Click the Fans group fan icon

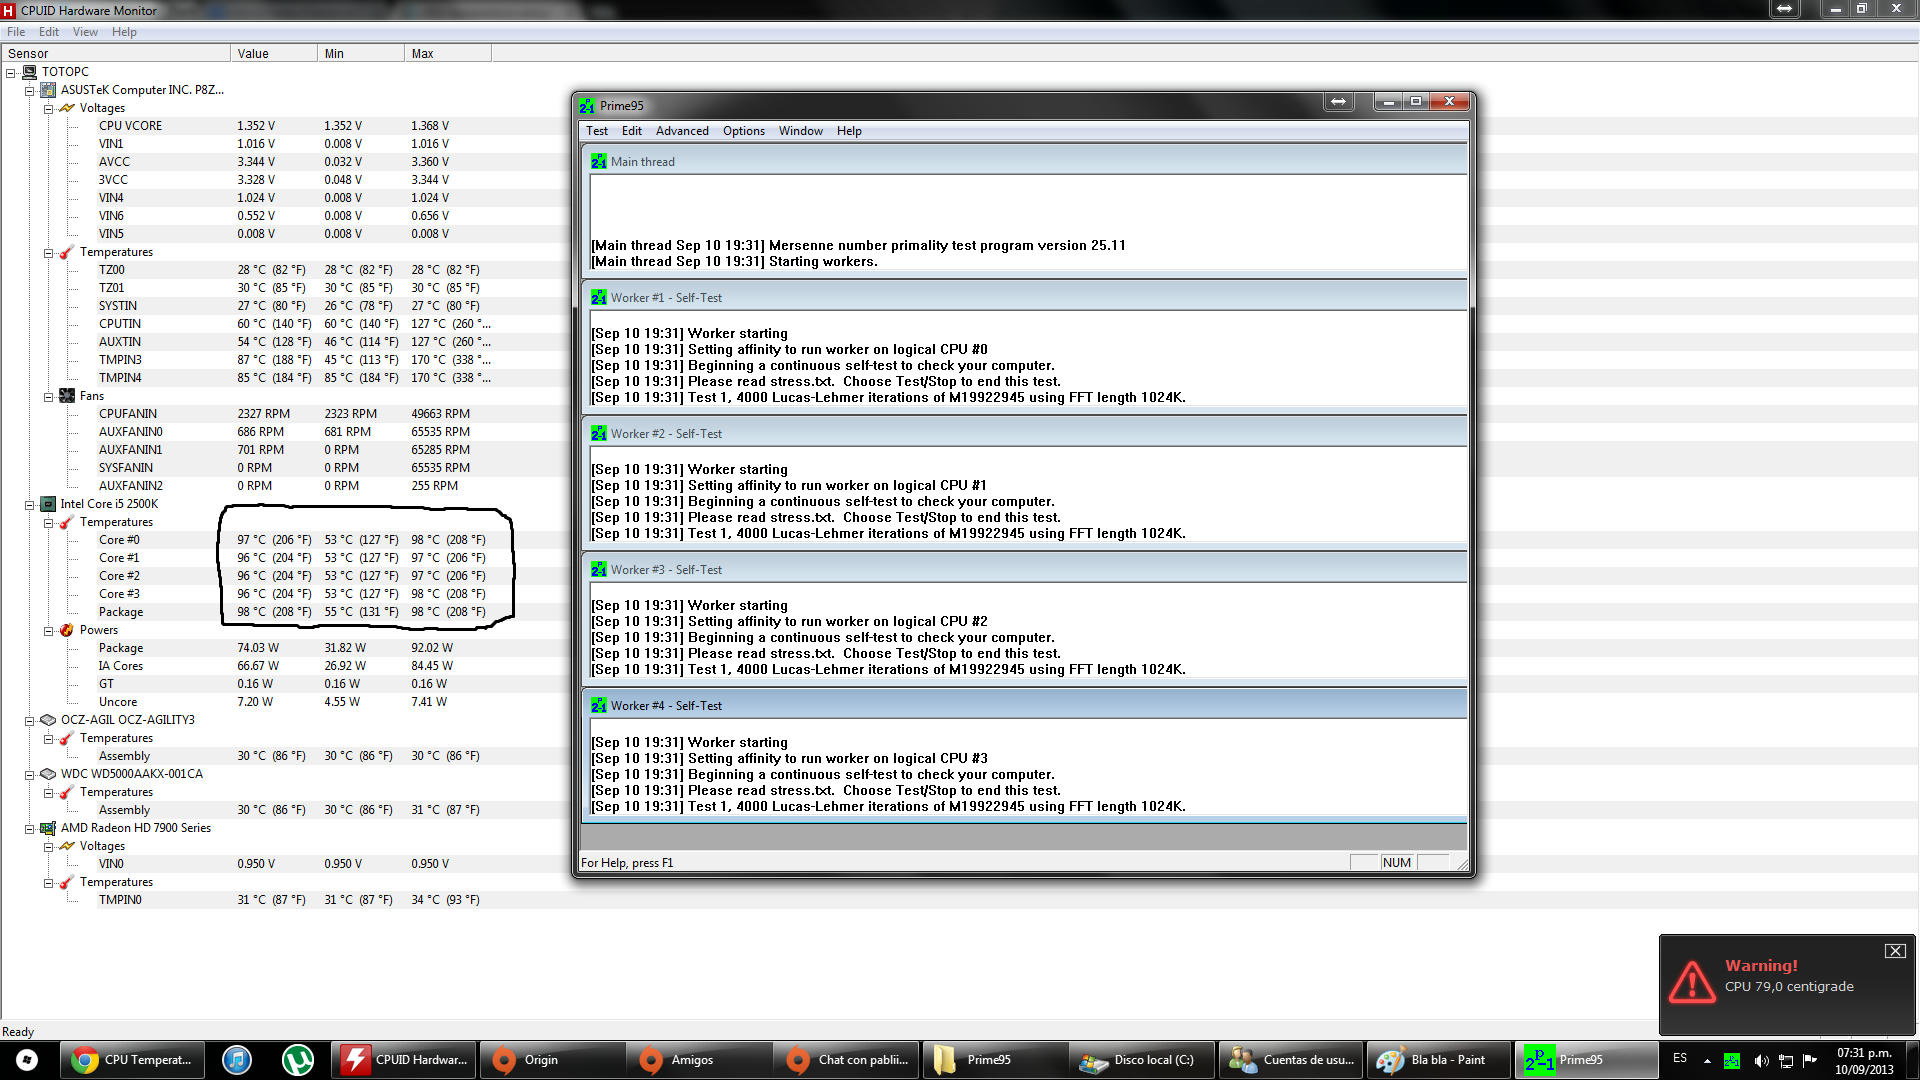67,396
